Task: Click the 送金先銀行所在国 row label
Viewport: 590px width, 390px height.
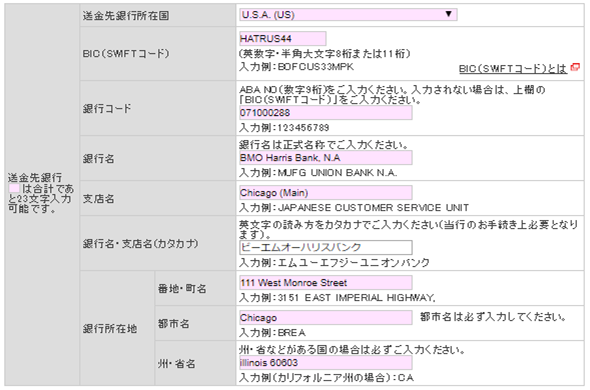Action: click(126, 15)
